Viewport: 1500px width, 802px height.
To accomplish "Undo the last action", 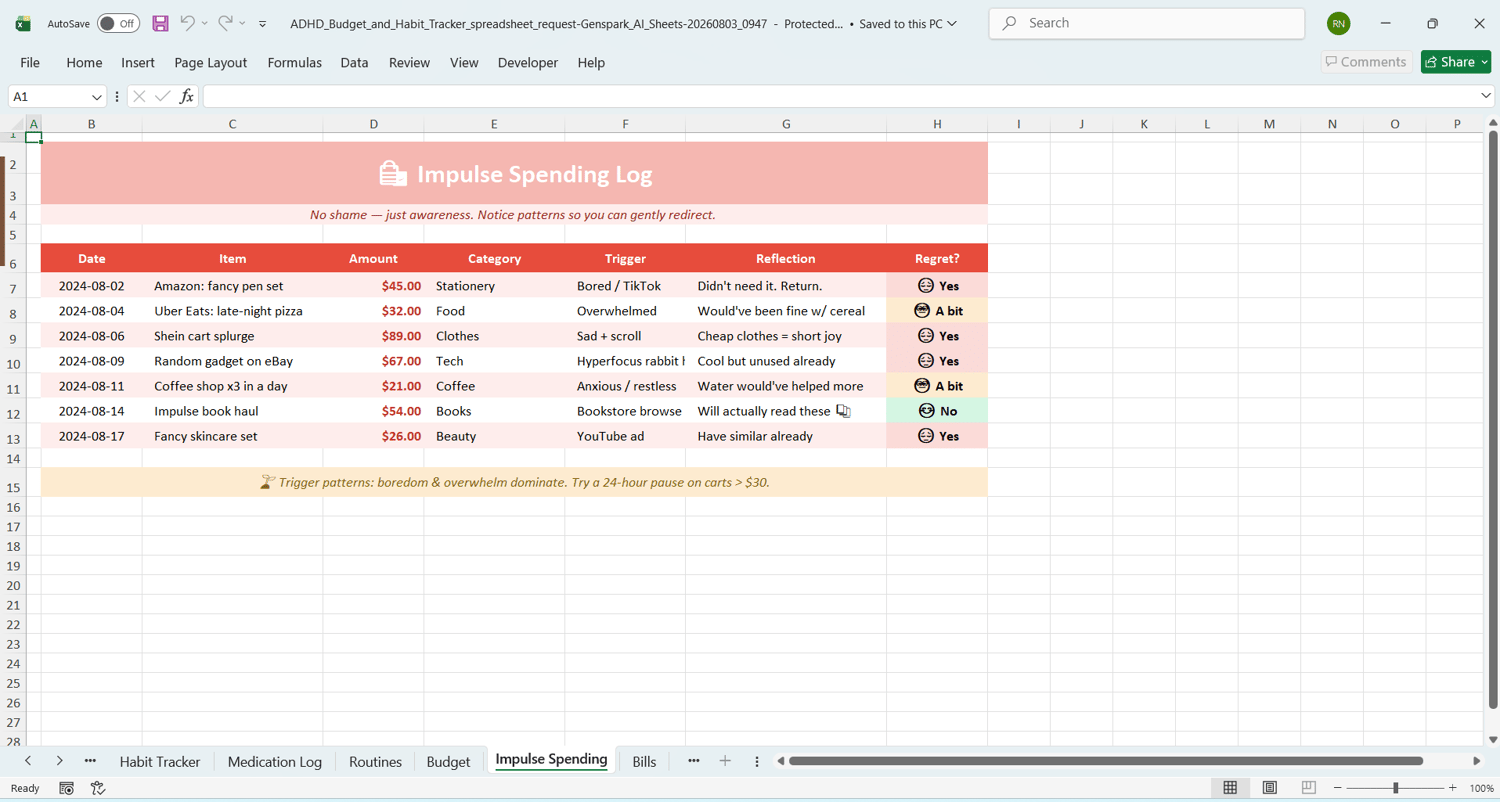I will 187,23.
